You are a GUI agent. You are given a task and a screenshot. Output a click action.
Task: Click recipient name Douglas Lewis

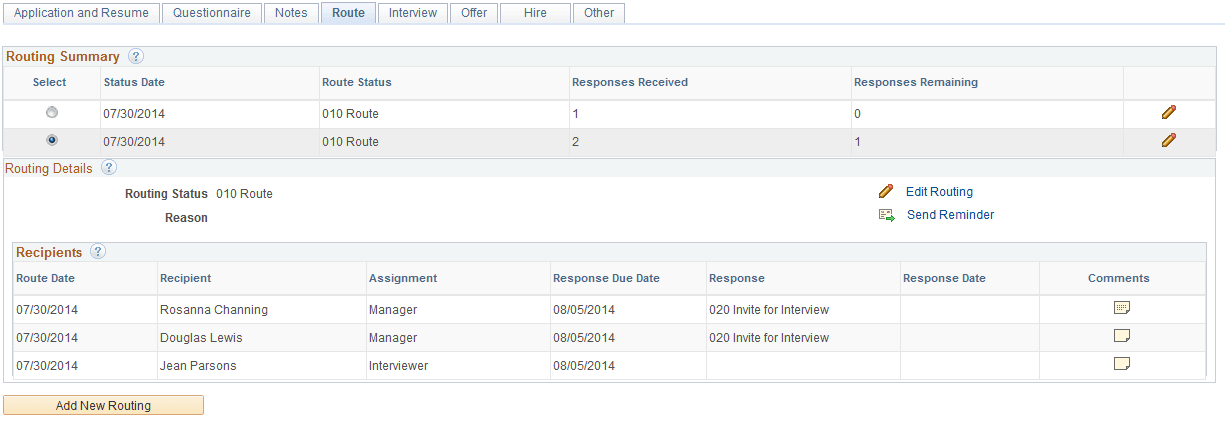coord(201,338)
